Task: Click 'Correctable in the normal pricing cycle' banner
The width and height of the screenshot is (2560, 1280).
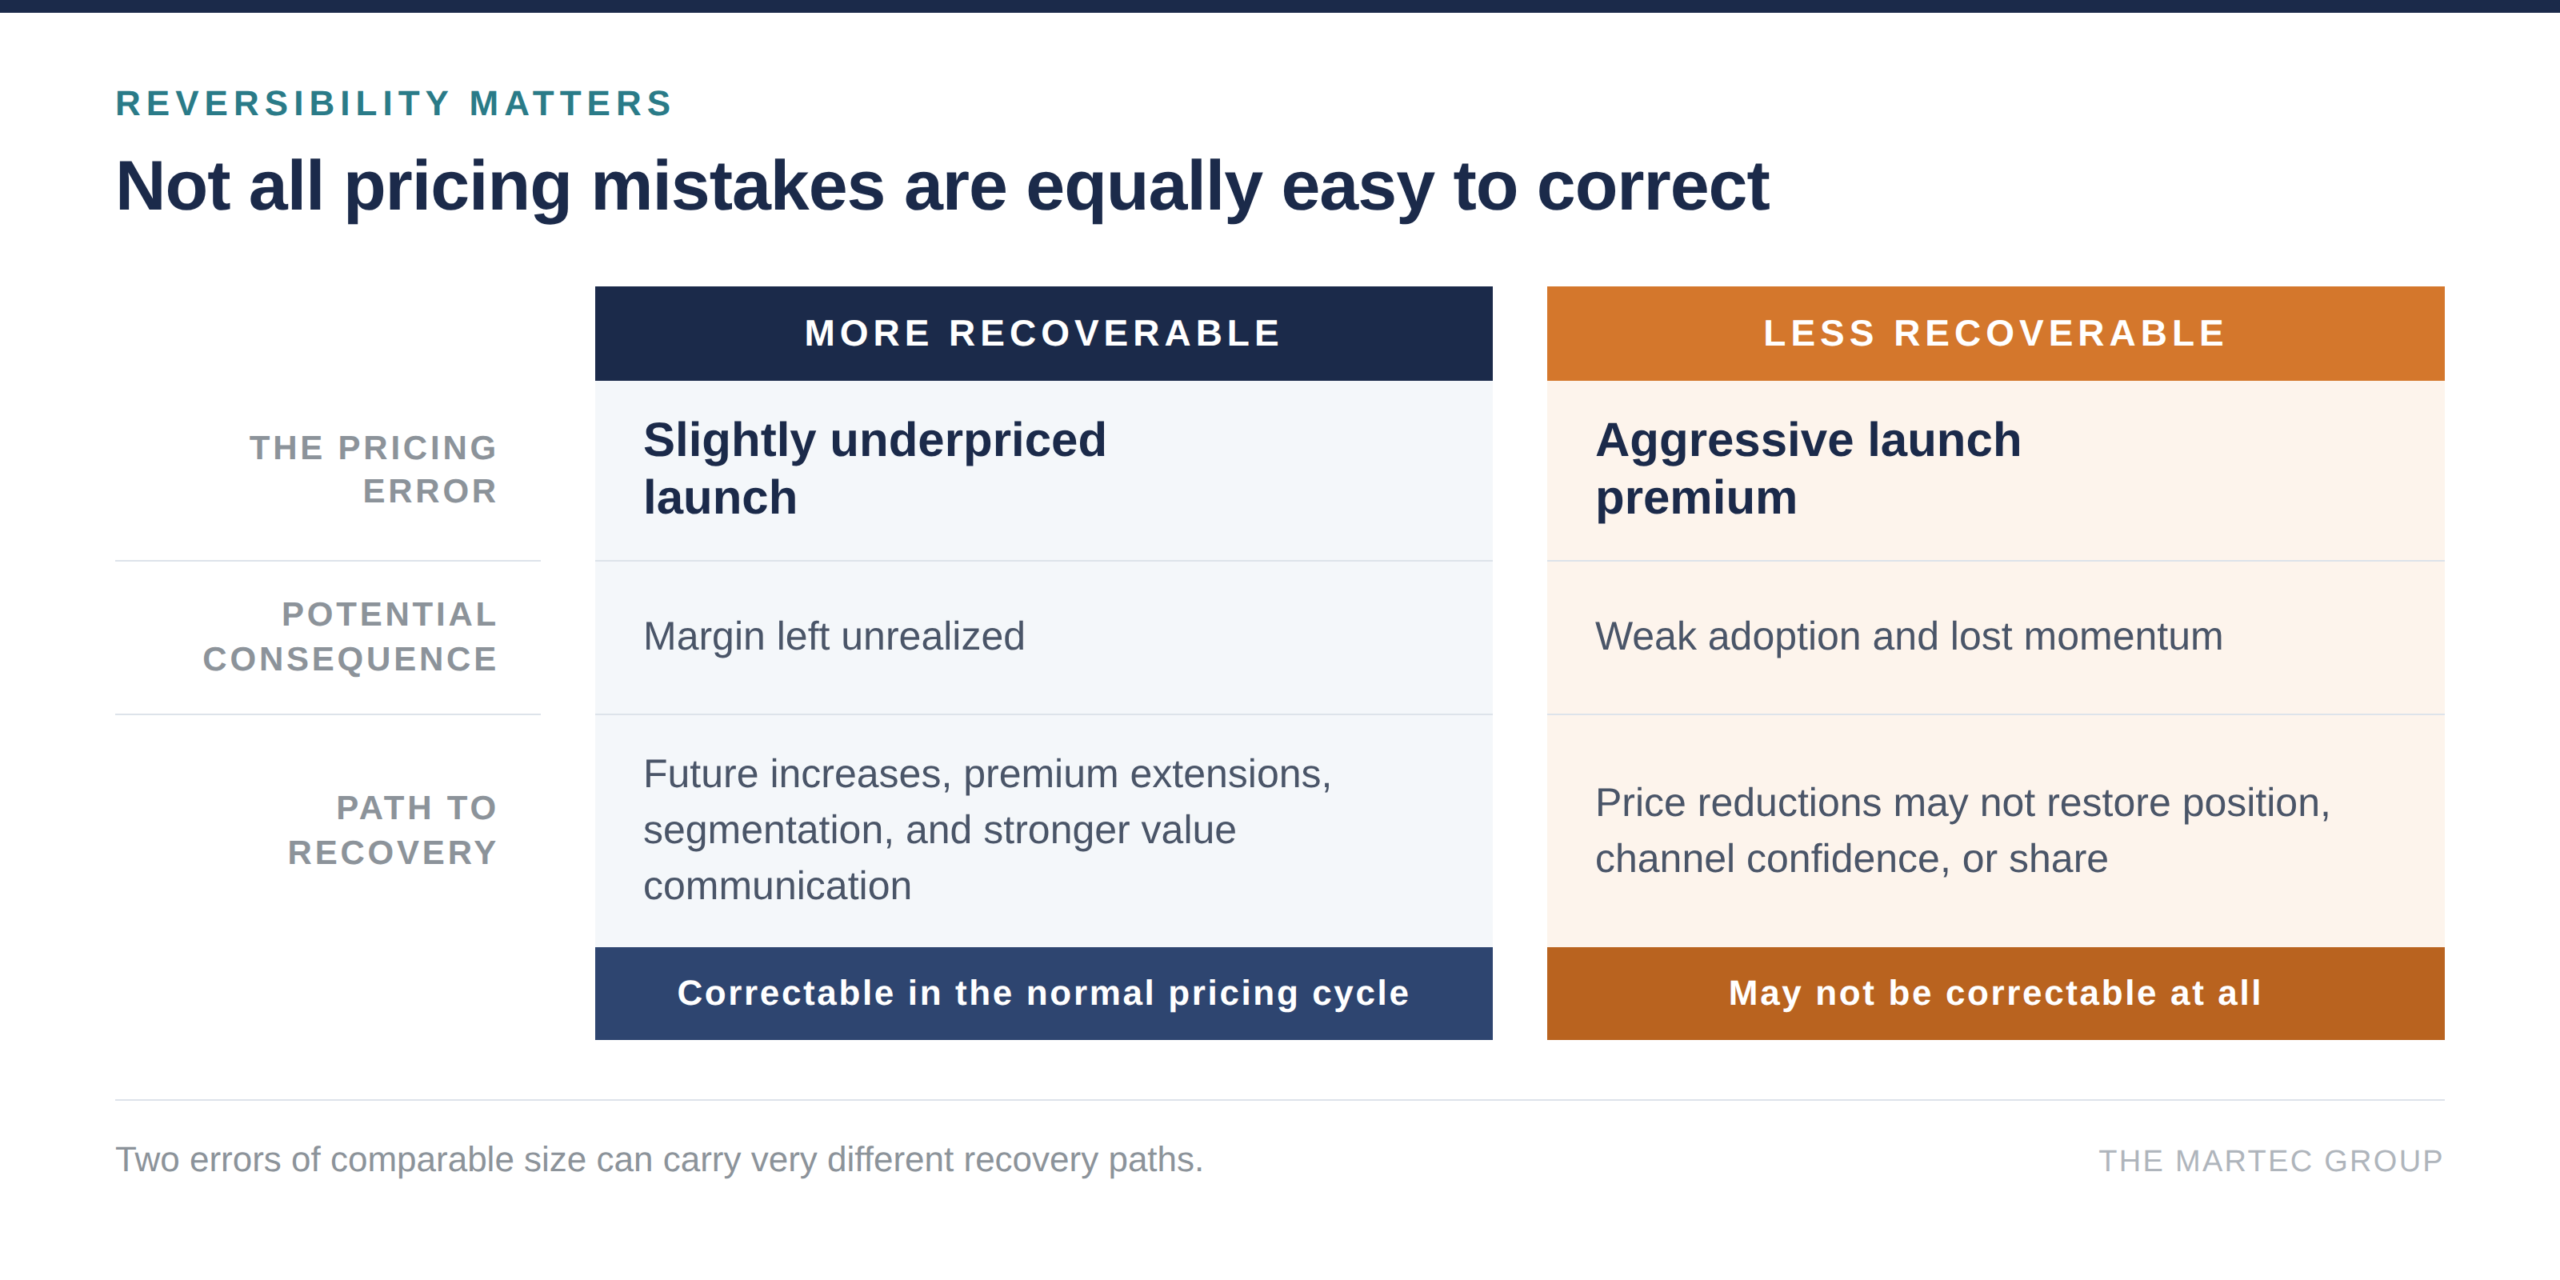Action: click(1043, 993)
